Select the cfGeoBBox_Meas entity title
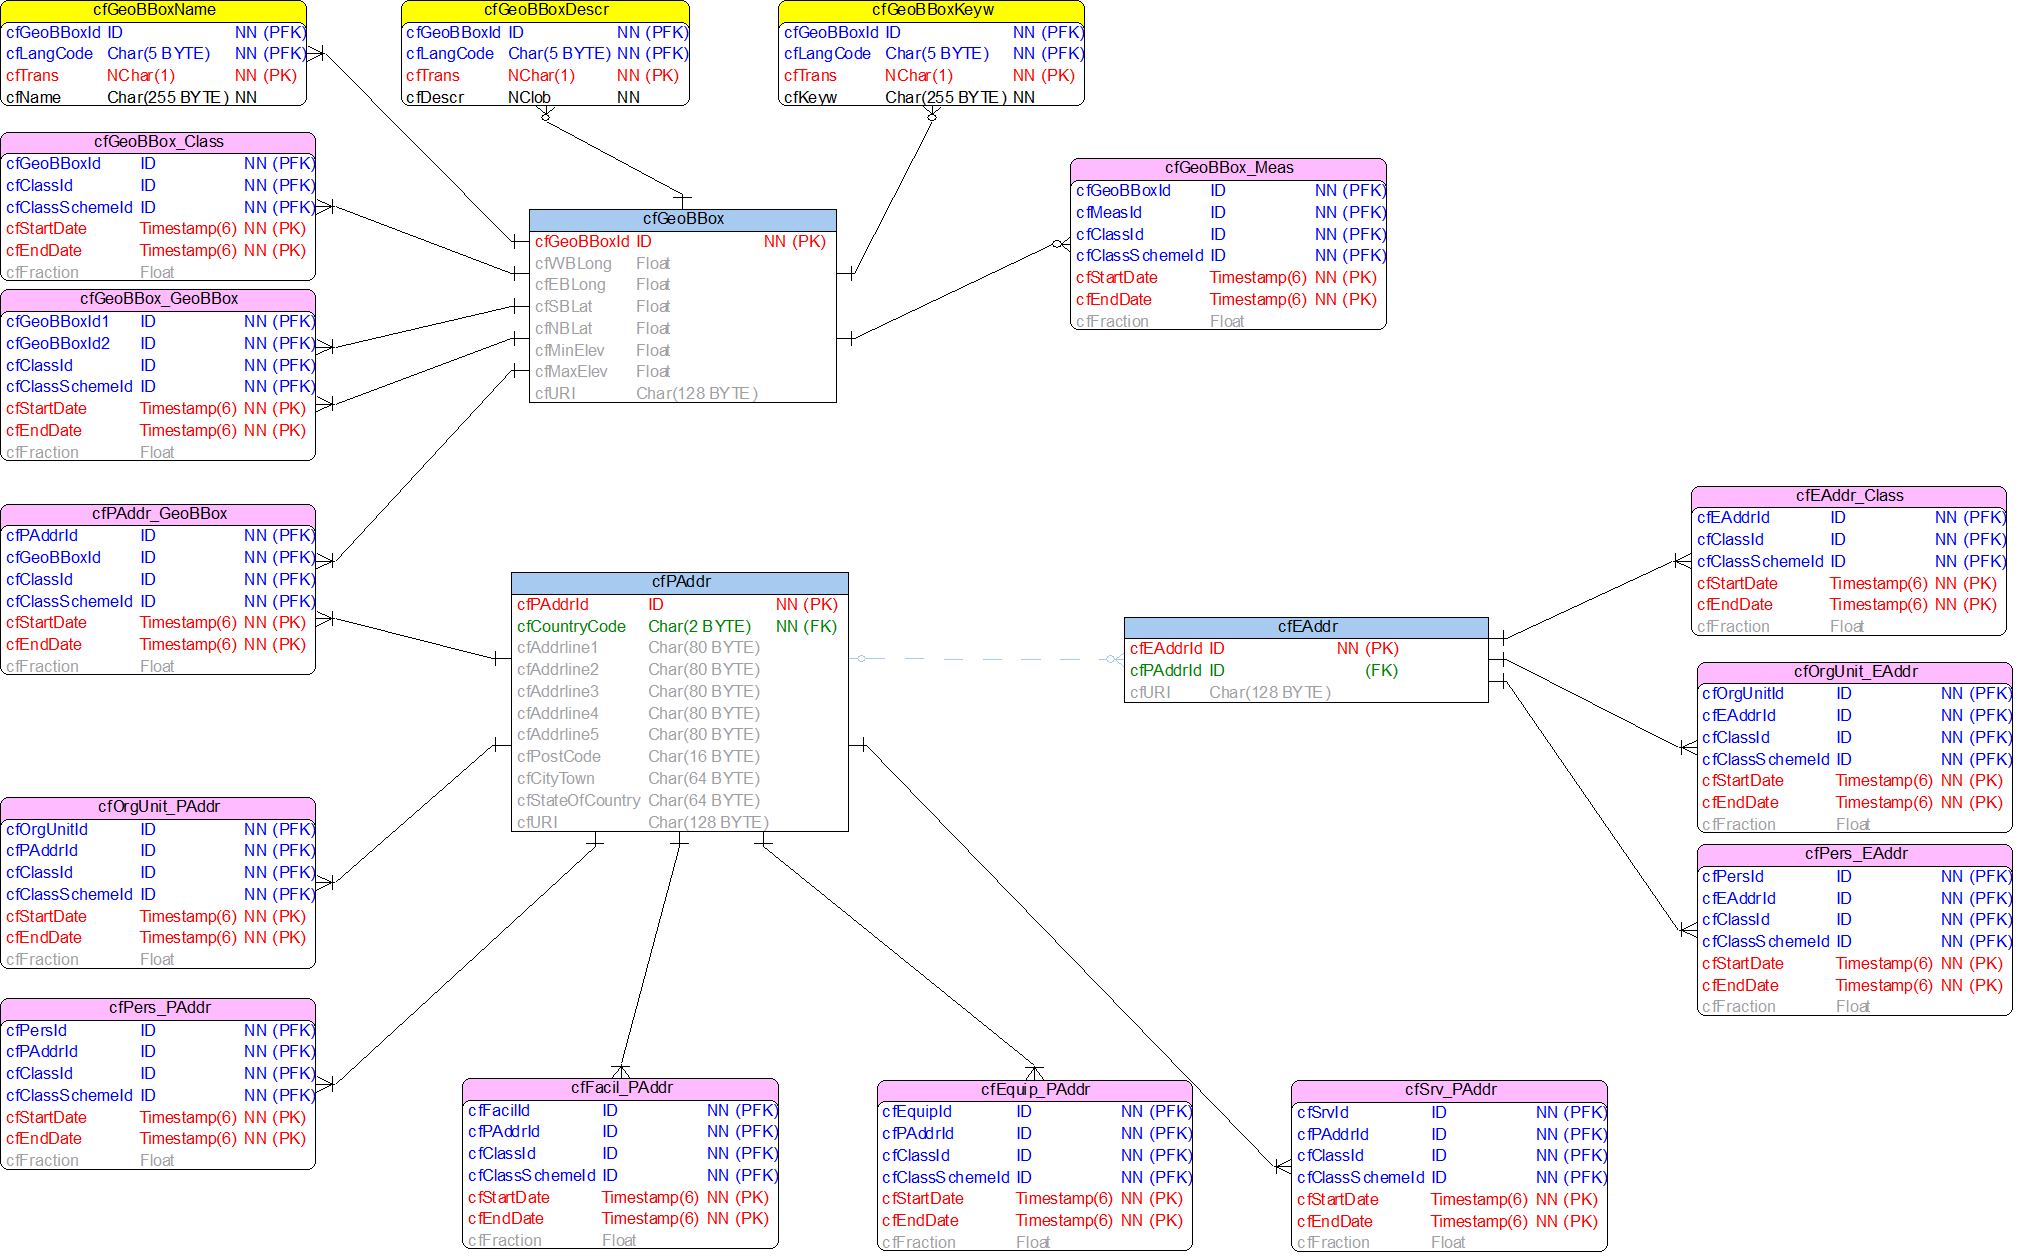The image size is (2020, 1258). pyautogui.click(x=1228, y=168)
